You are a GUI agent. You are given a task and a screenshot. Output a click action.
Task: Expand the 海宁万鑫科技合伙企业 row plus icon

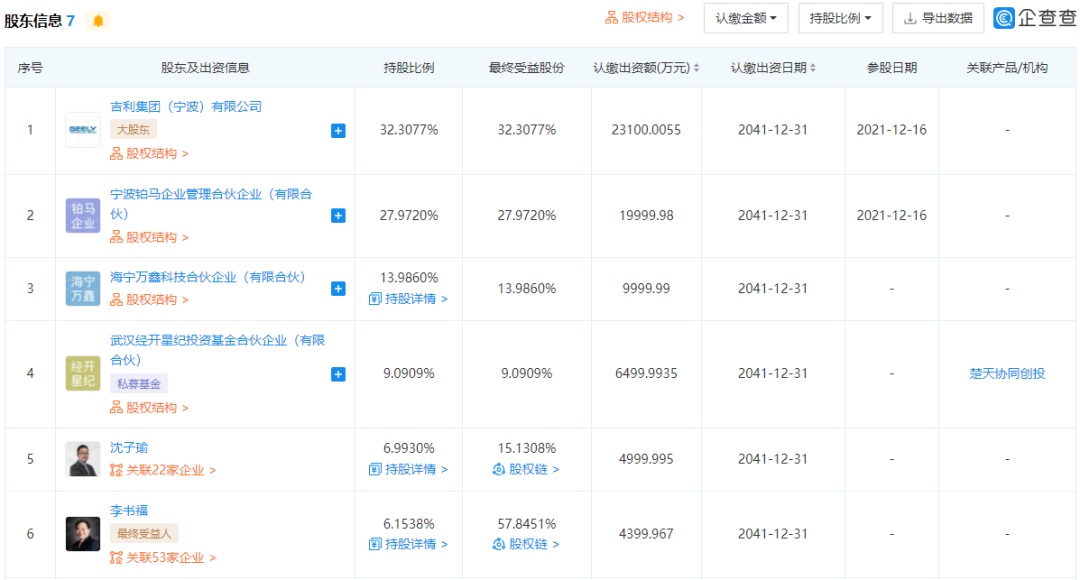(338, 289)
